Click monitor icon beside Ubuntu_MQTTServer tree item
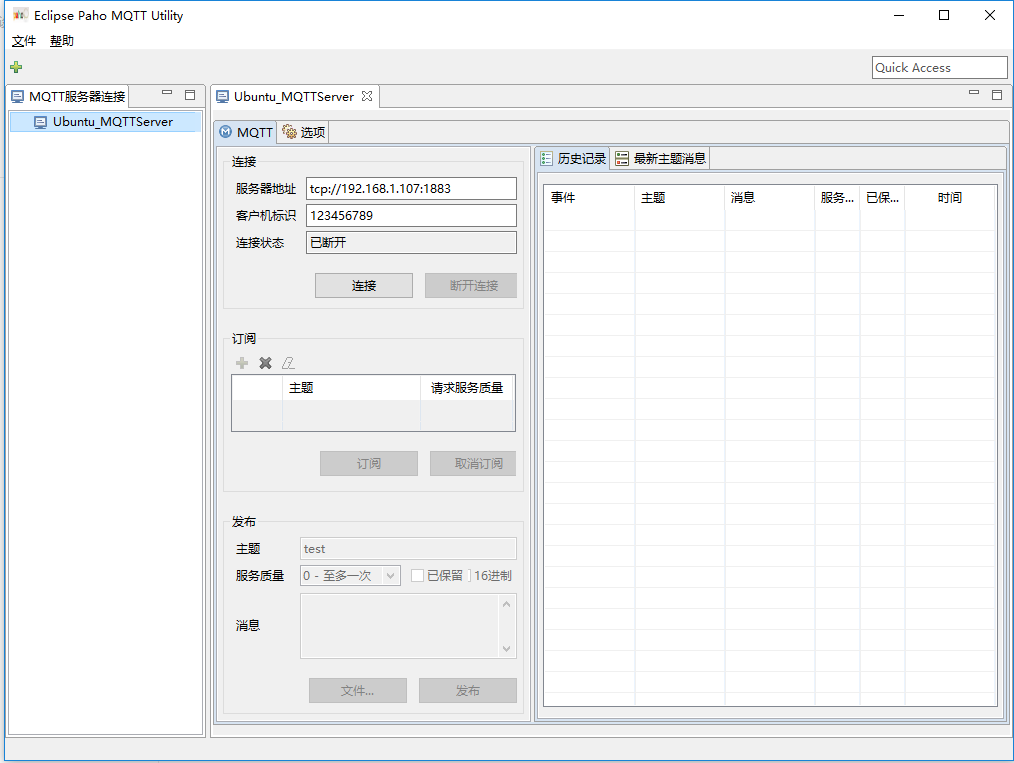The width and height of the screenshot is (1014, 763). point(40,122)
